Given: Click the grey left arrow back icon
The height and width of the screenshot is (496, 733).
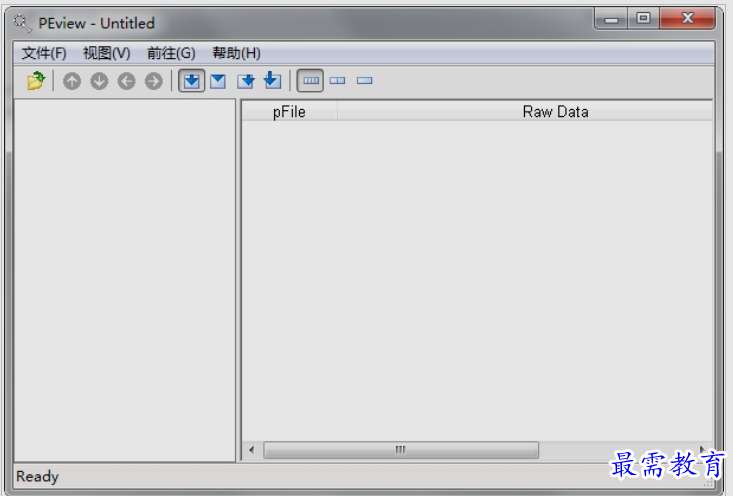Looking at the screenshot, I should tap(126, 81).
